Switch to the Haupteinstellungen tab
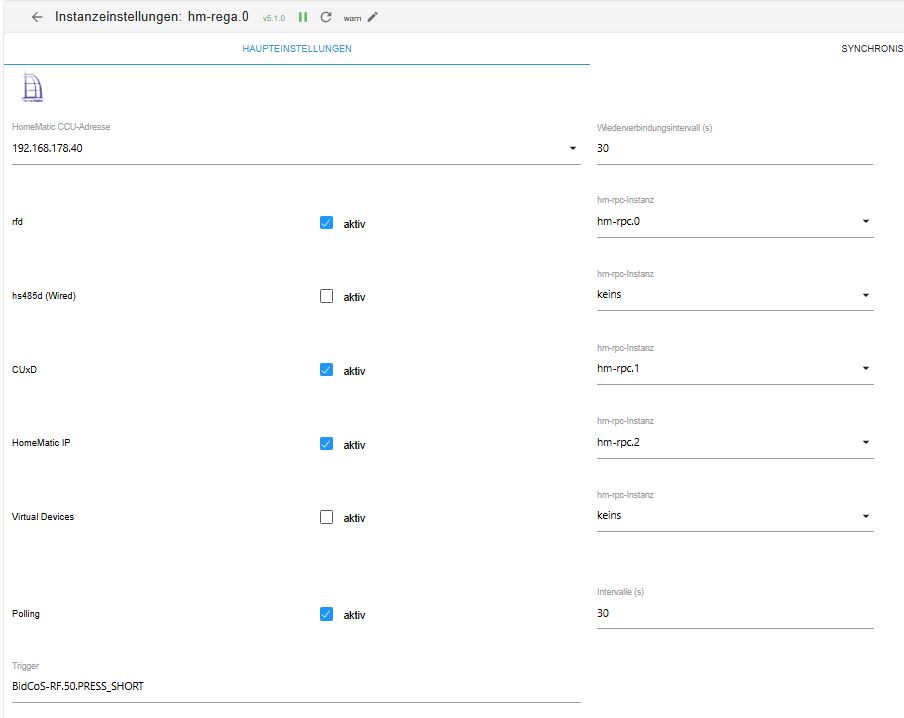Screen dimensions: 904x718 click(297, 48)
